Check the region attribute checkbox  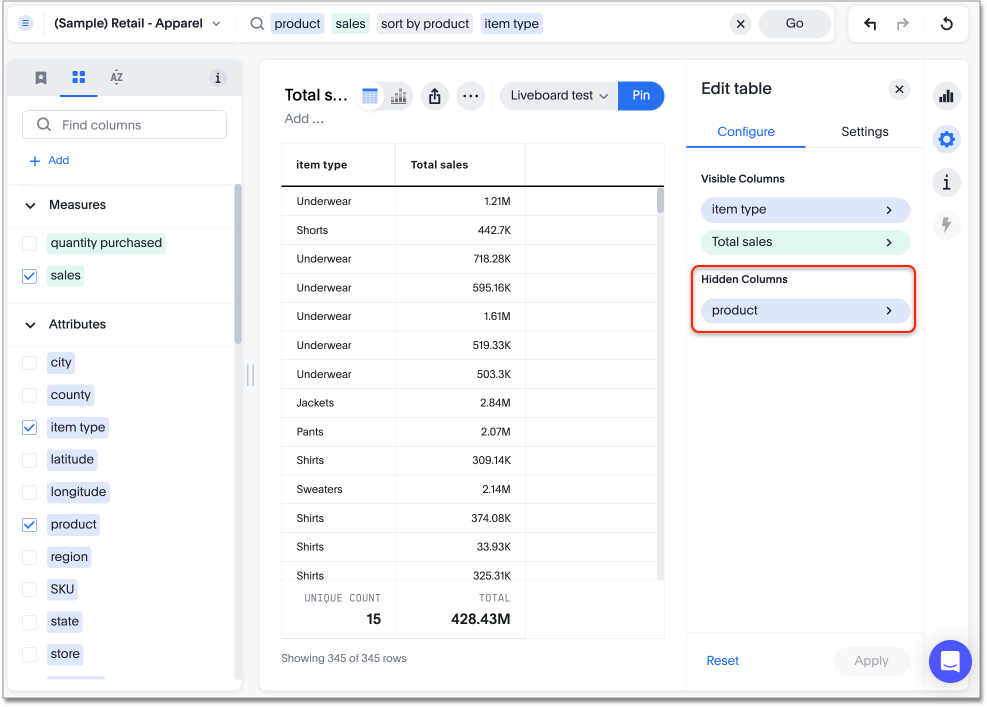30,557
